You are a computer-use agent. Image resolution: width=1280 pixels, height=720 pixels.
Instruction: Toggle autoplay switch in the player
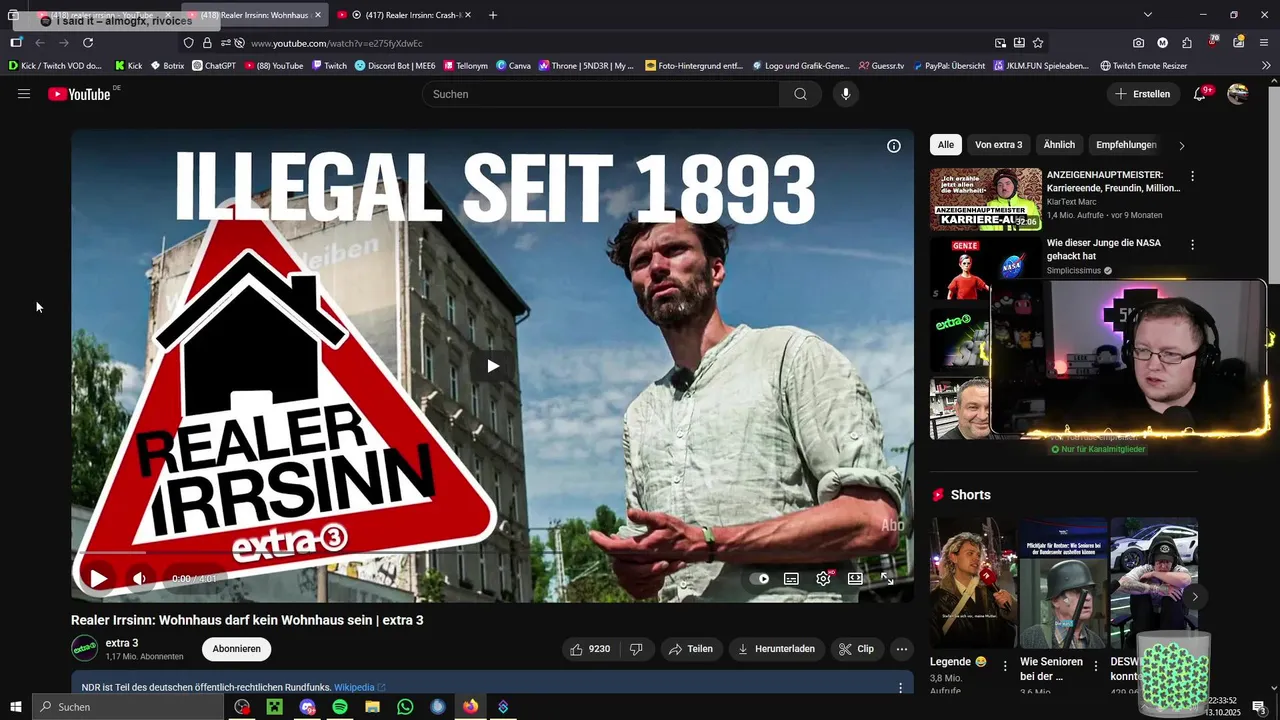coord(760,578)
